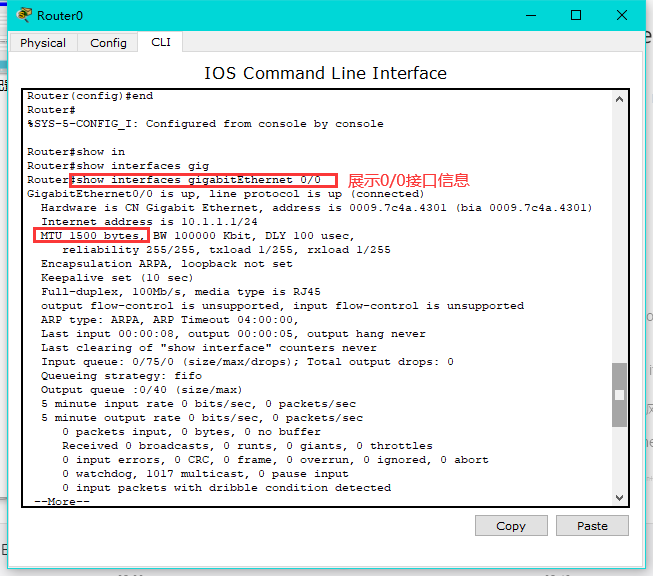Click '5 minute output rate' line

coord(202,418)
